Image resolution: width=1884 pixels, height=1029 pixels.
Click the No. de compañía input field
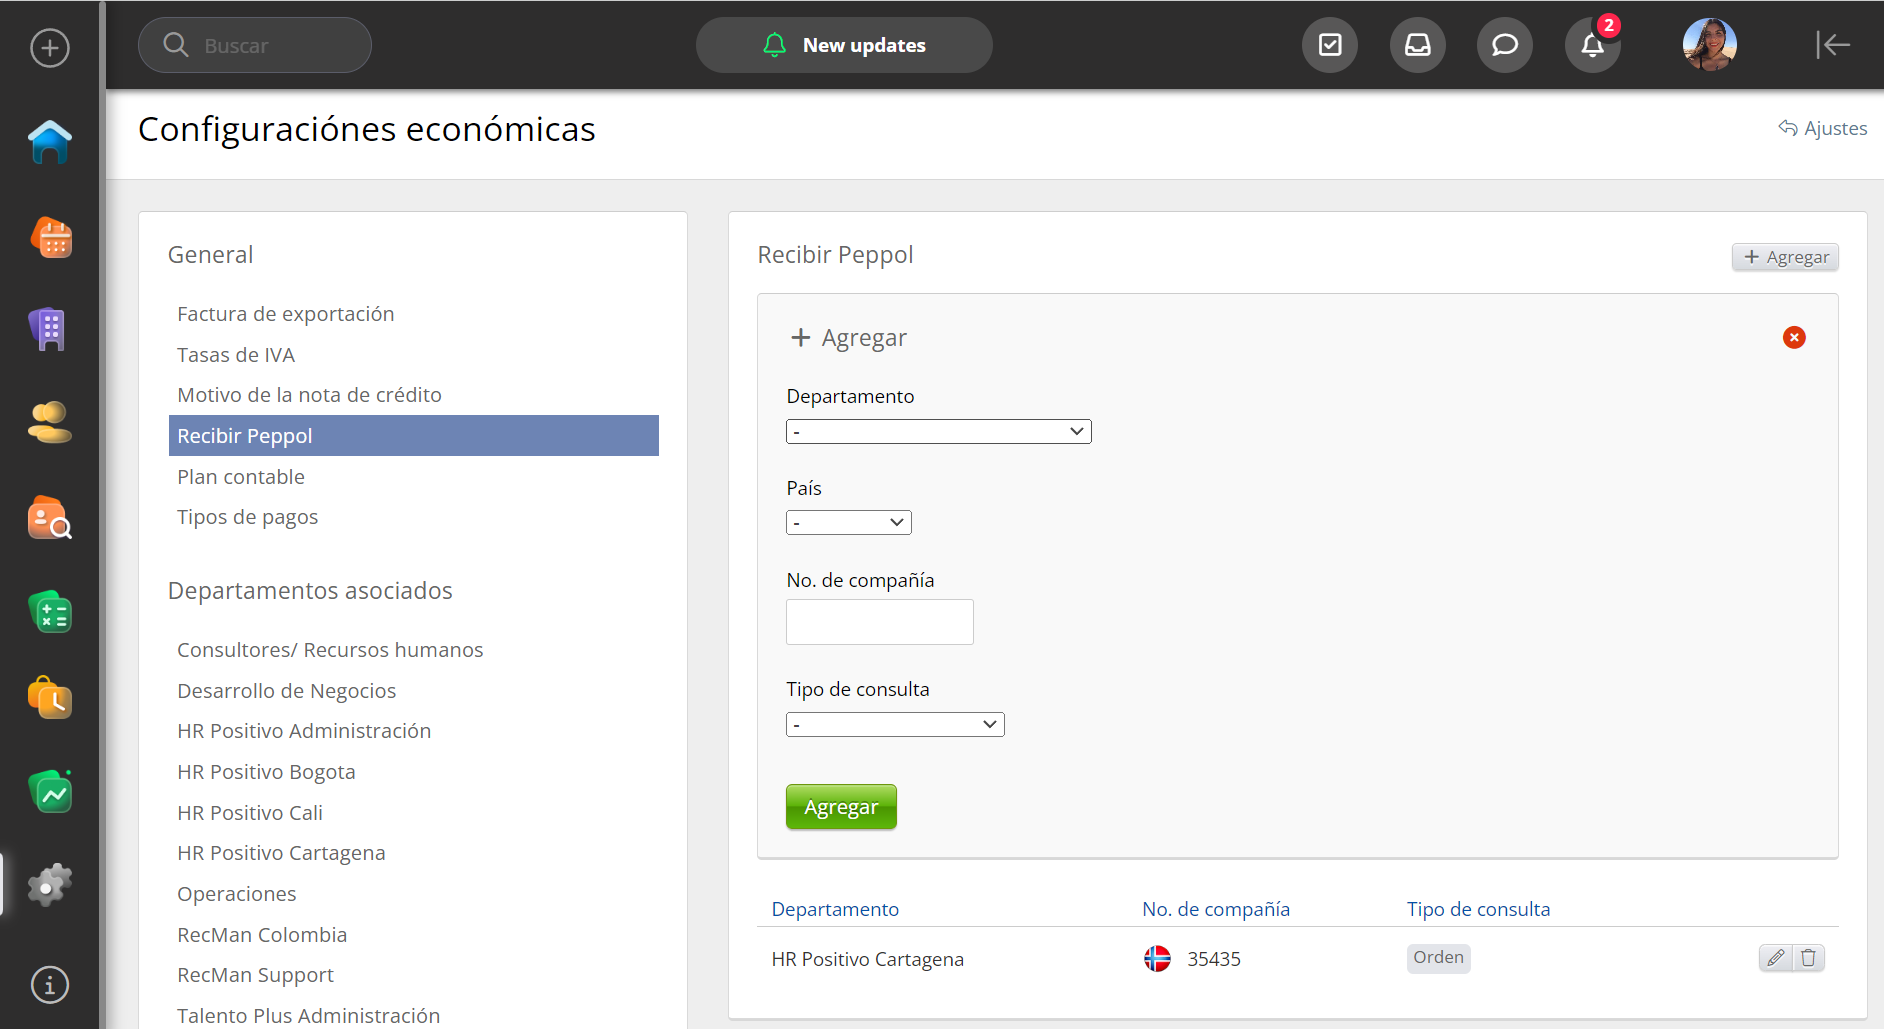pyautogui.click(x=879, y=622)
